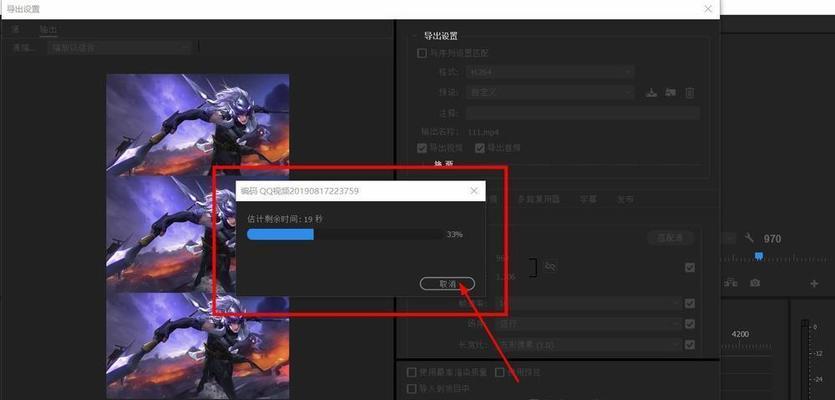Enable 使用预览 checkbox
This screenshot has width=835, height=400.
click(x=499, y=372)
